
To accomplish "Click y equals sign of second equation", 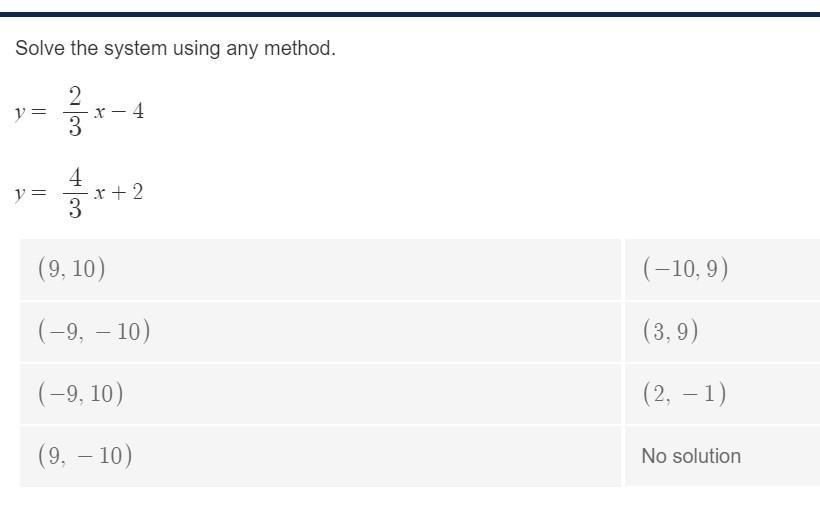I will [31, 193].
